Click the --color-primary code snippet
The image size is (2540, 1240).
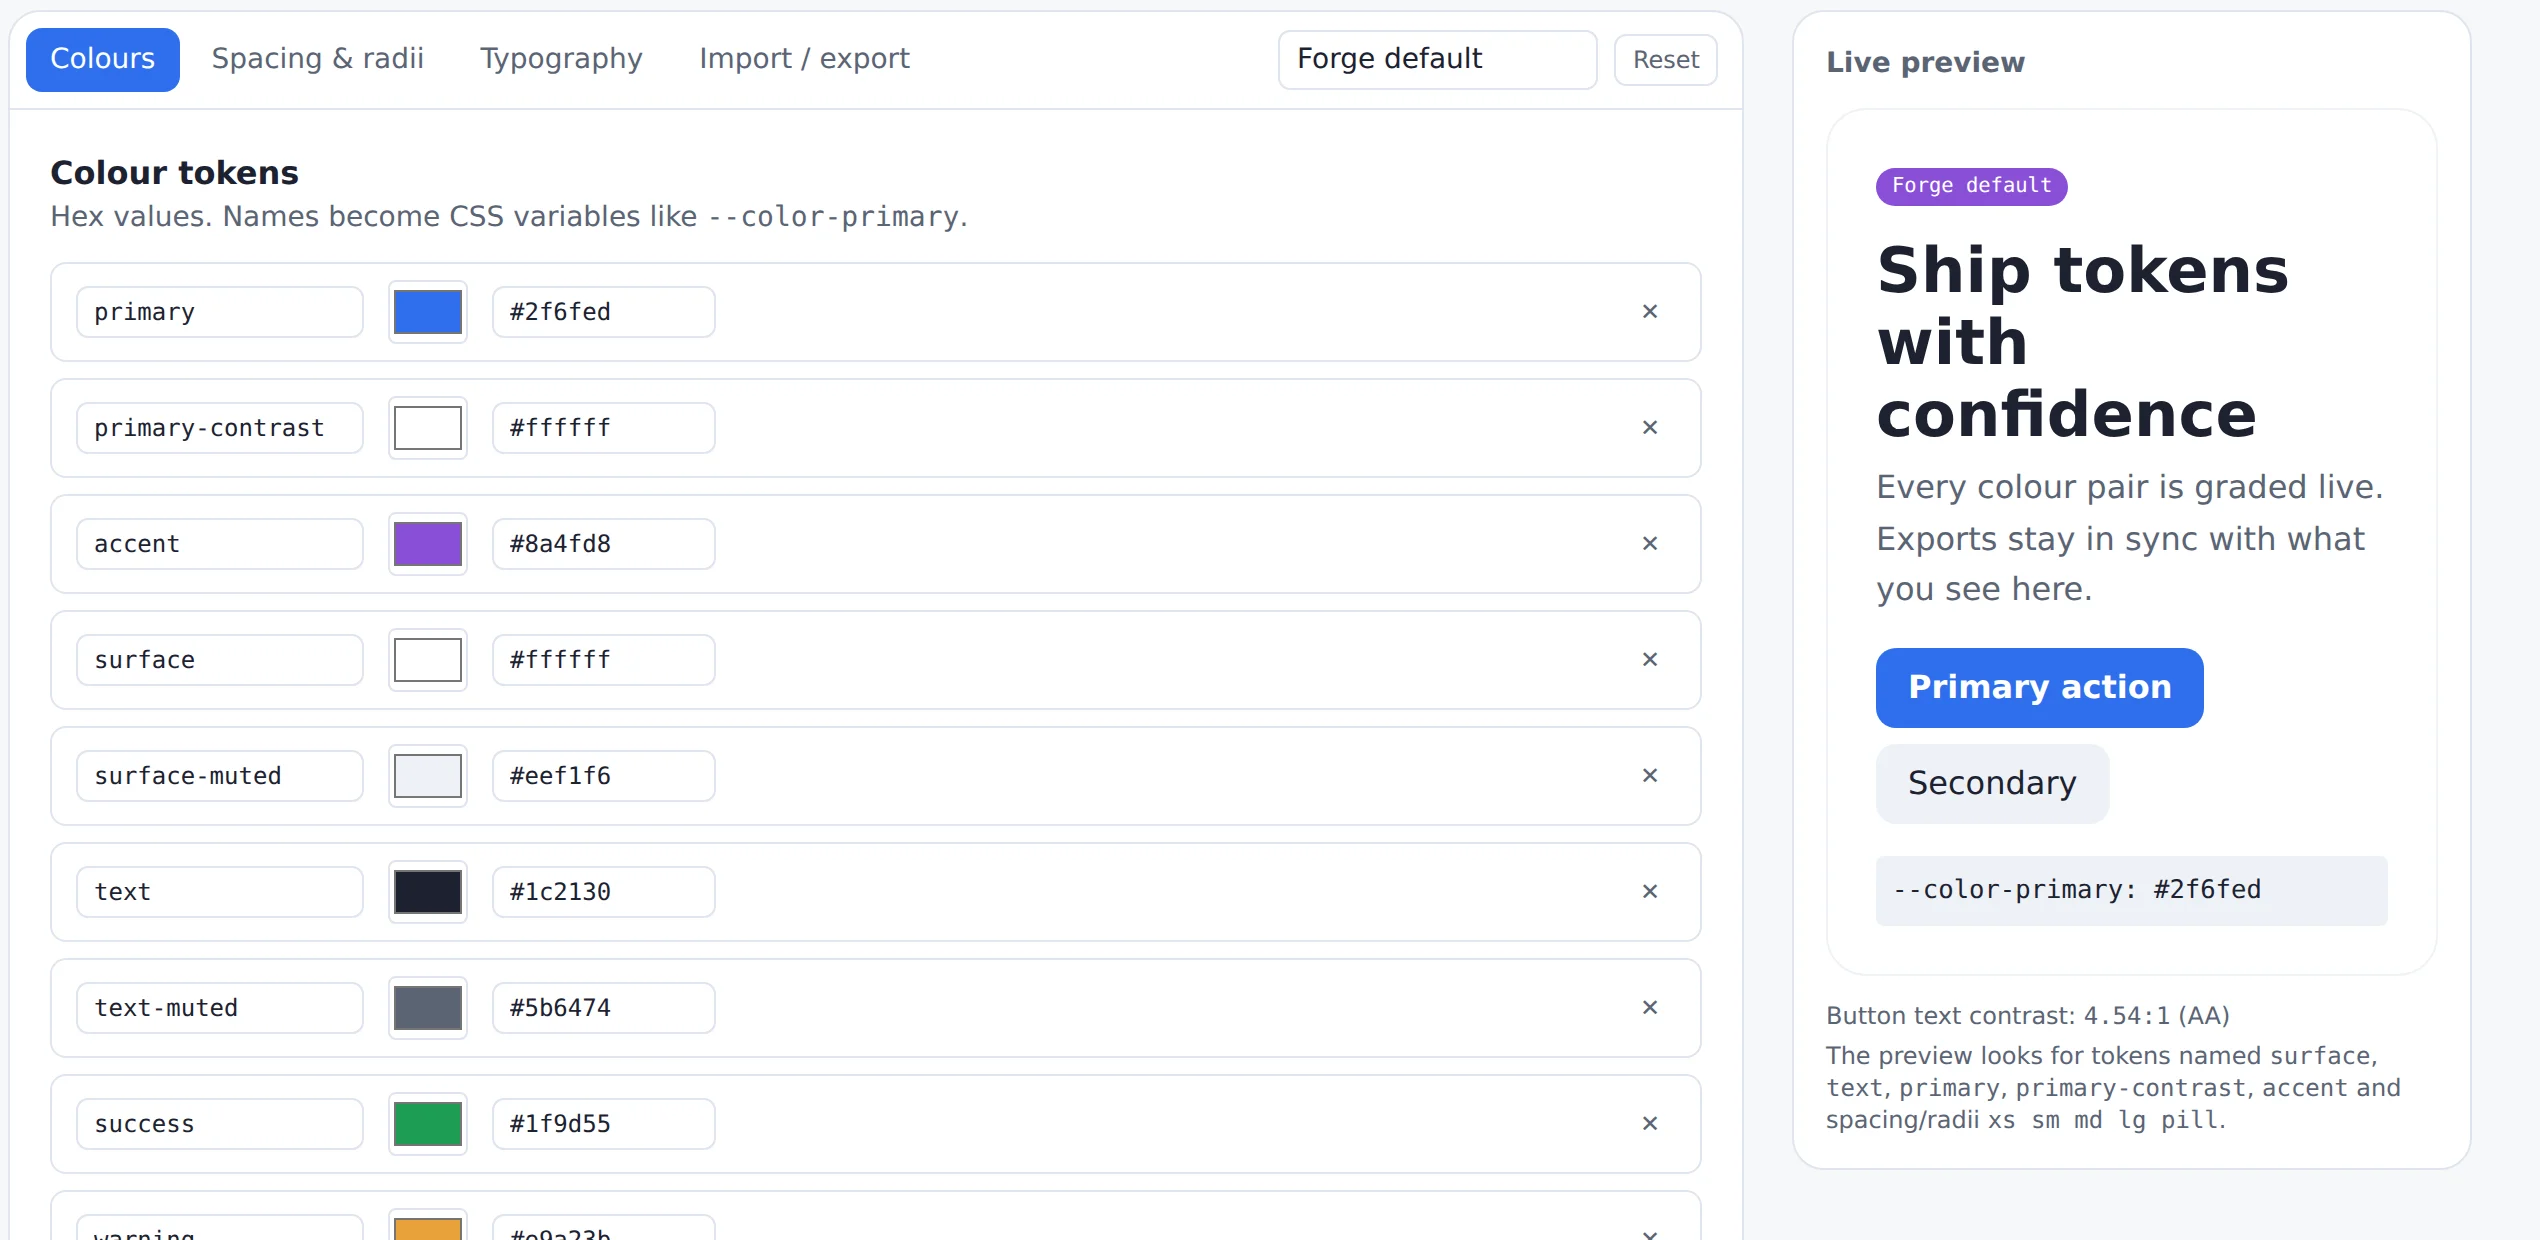point(2131,891)
